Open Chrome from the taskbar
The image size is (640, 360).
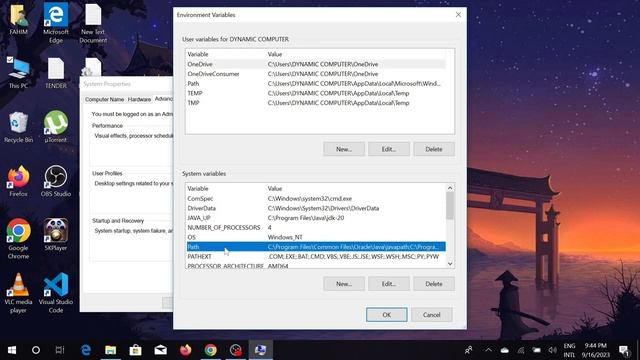pyautogui.click(x=211, y=350)
